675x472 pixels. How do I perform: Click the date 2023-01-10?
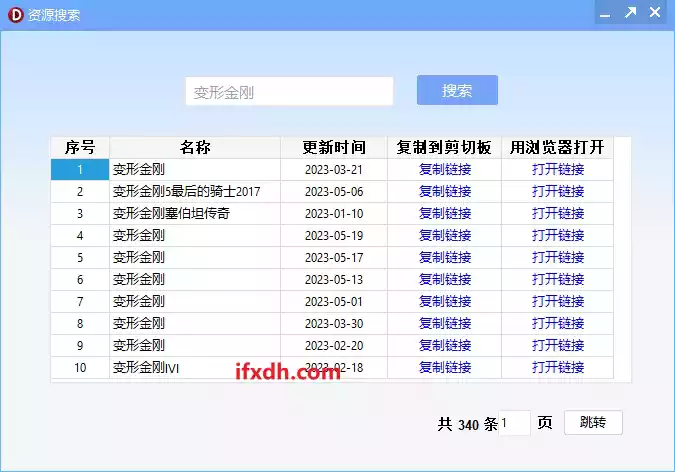click(334, 214)
